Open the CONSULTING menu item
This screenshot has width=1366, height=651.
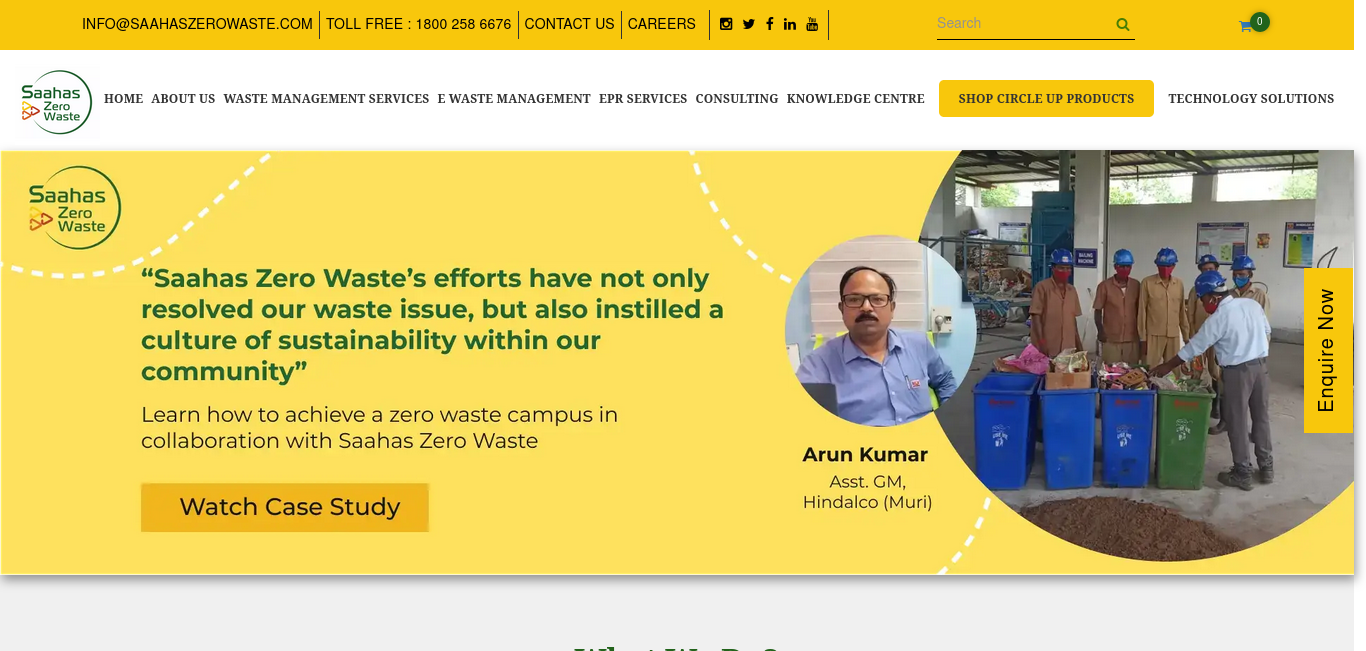(x=737, y=99)
